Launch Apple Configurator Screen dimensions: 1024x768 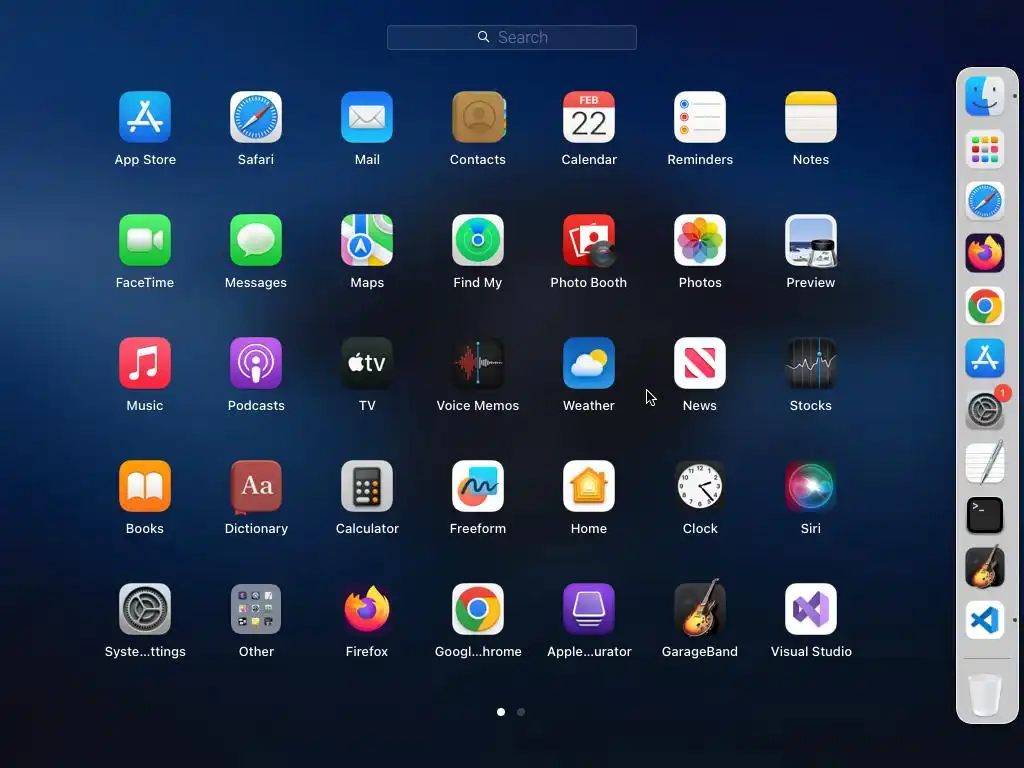tap(589, 609)
